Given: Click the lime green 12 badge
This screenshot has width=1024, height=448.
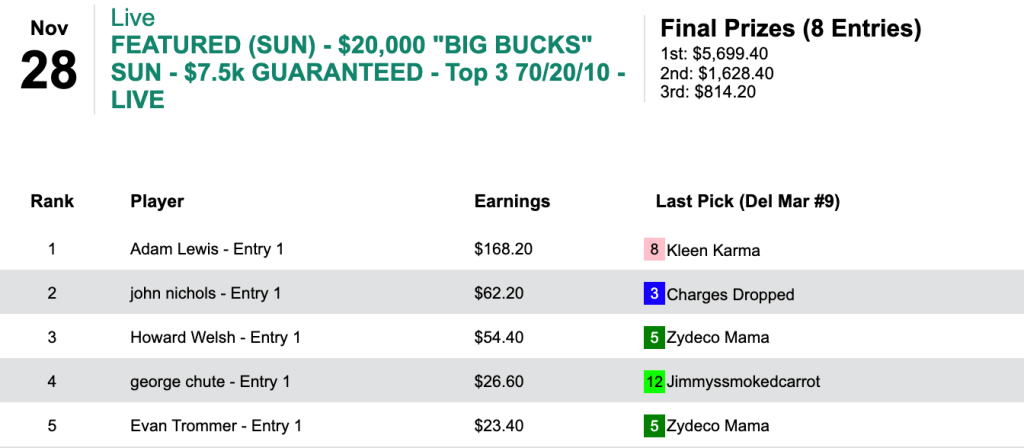Looking at the screenshot, I should click(654, 382).
